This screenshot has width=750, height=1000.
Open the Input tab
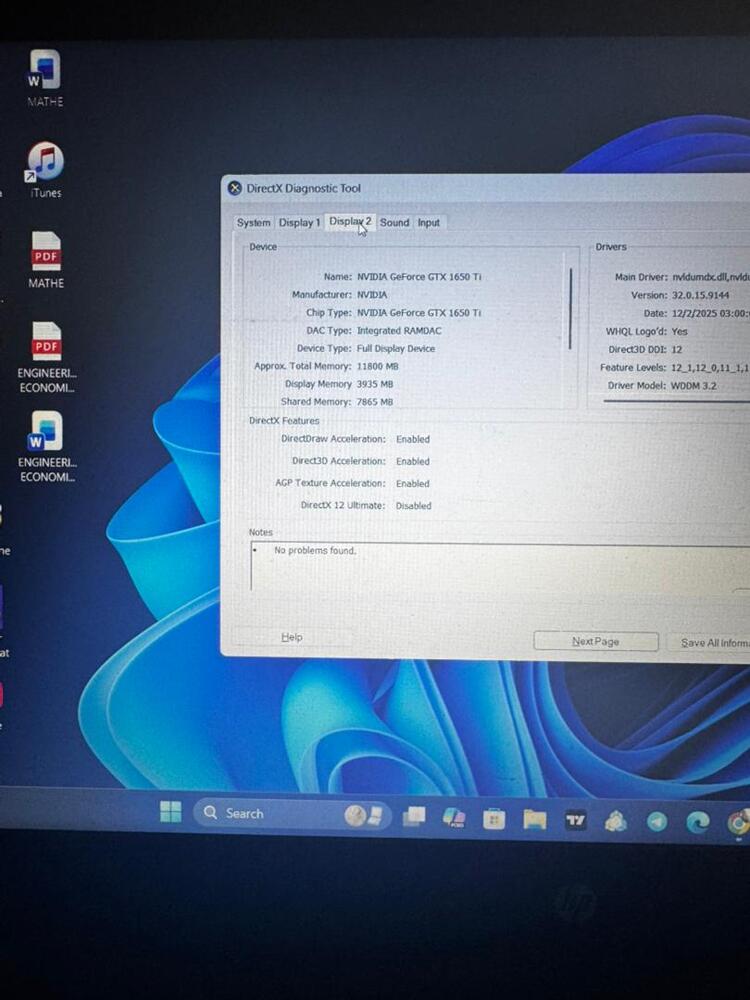click(428, 223)
